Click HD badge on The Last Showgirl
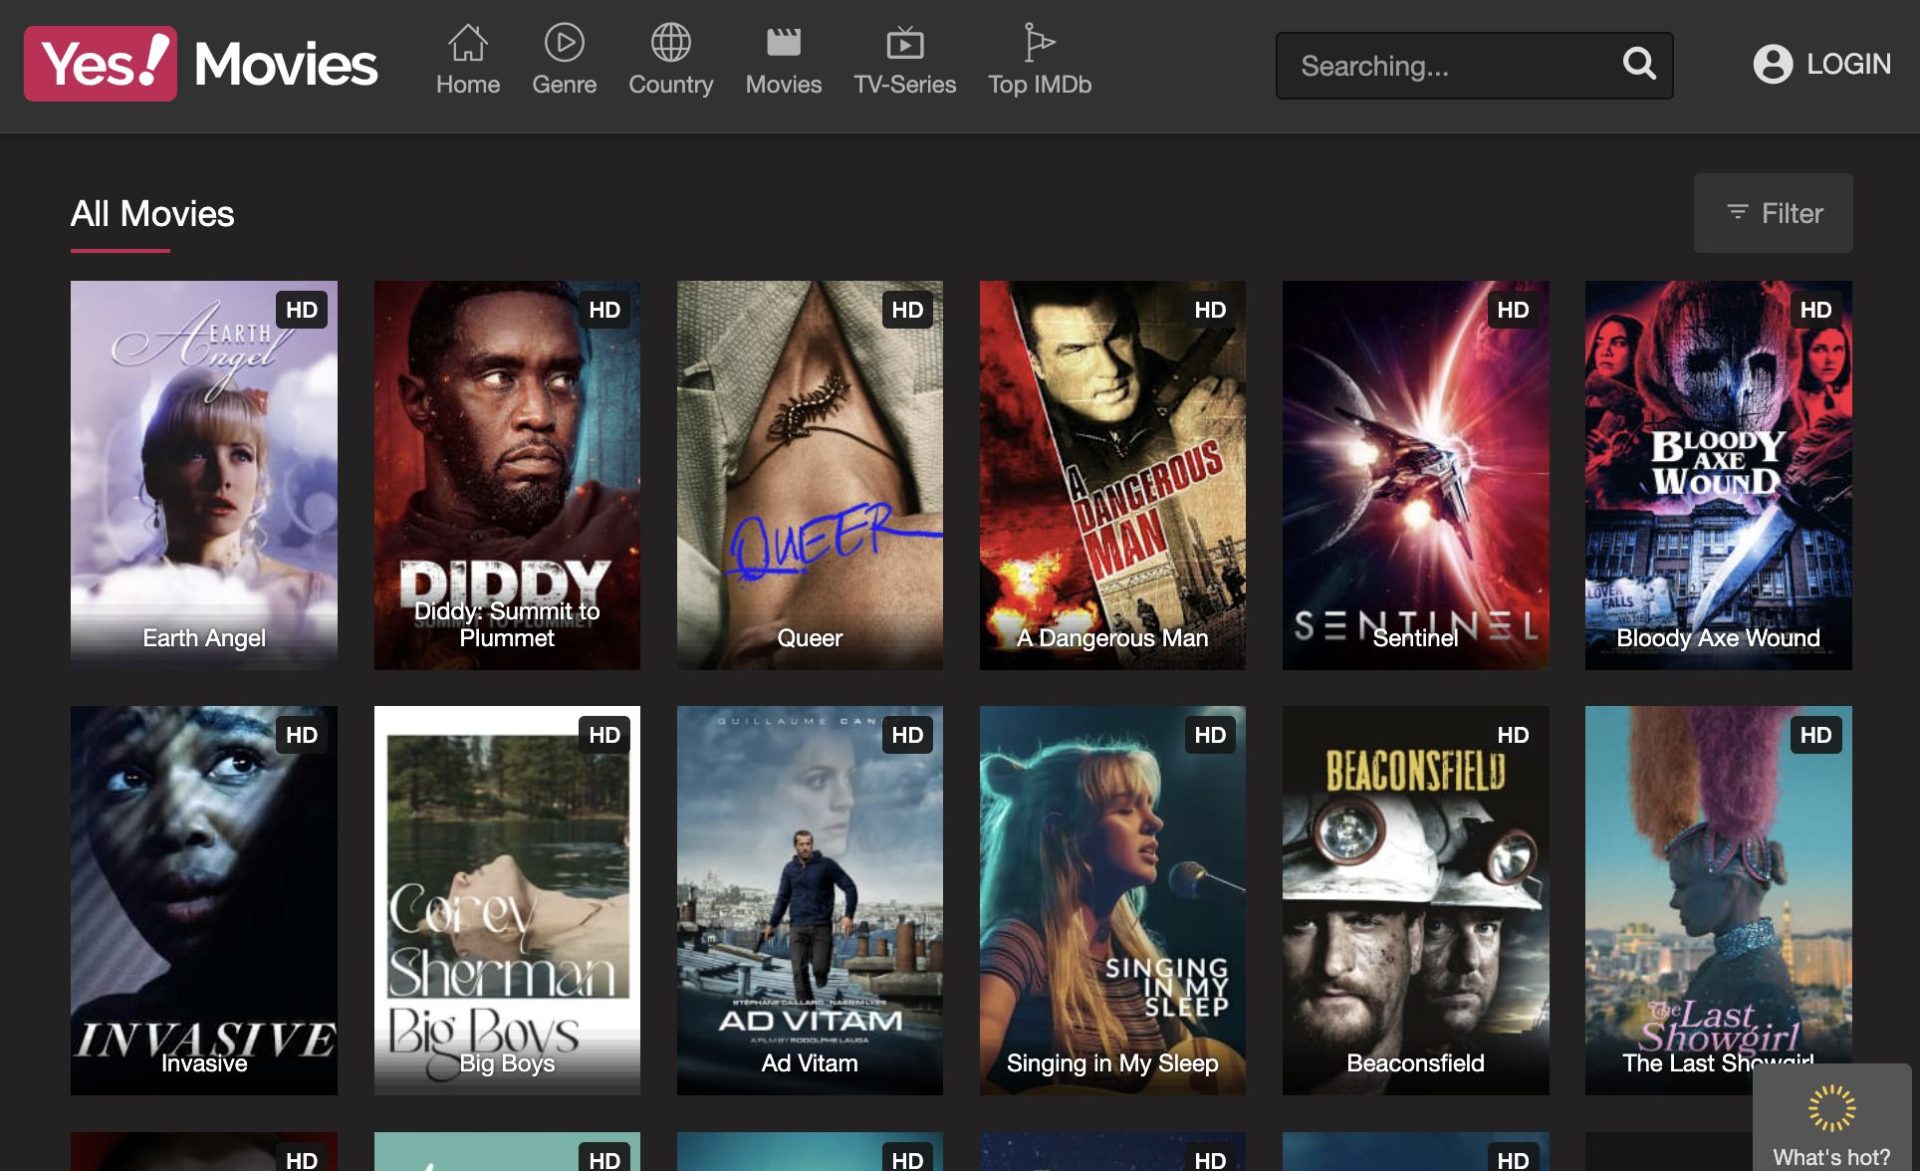Image resolution: width=1920 pixels, height=1171 pixels. [1816, 735]
